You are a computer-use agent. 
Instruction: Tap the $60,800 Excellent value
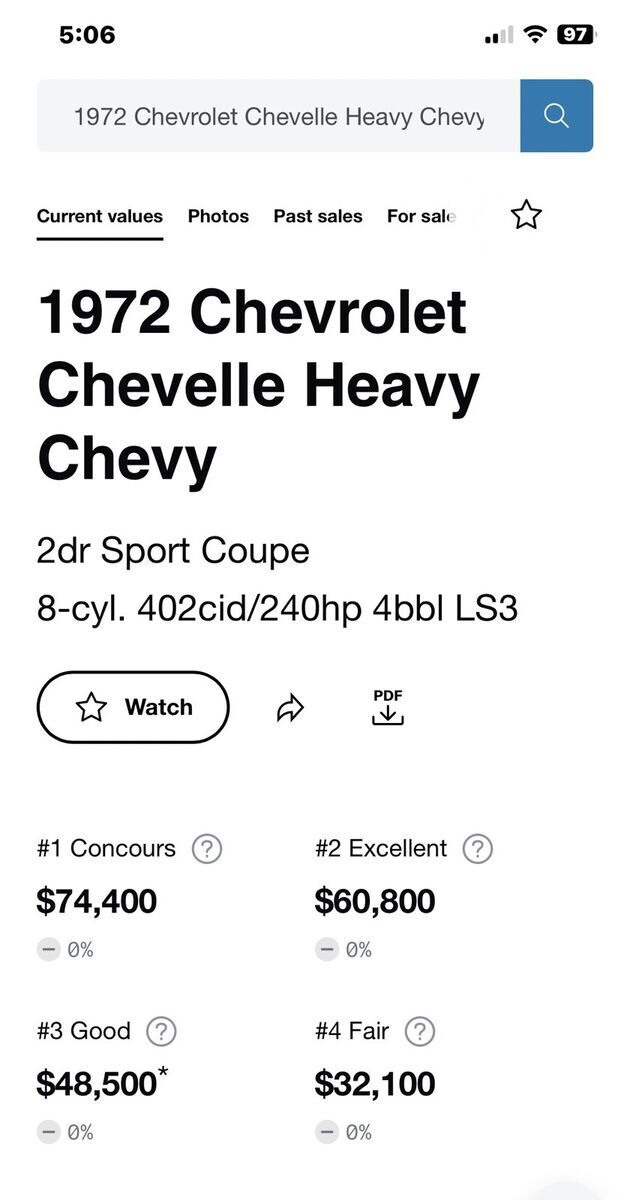(x=375, y=901)
